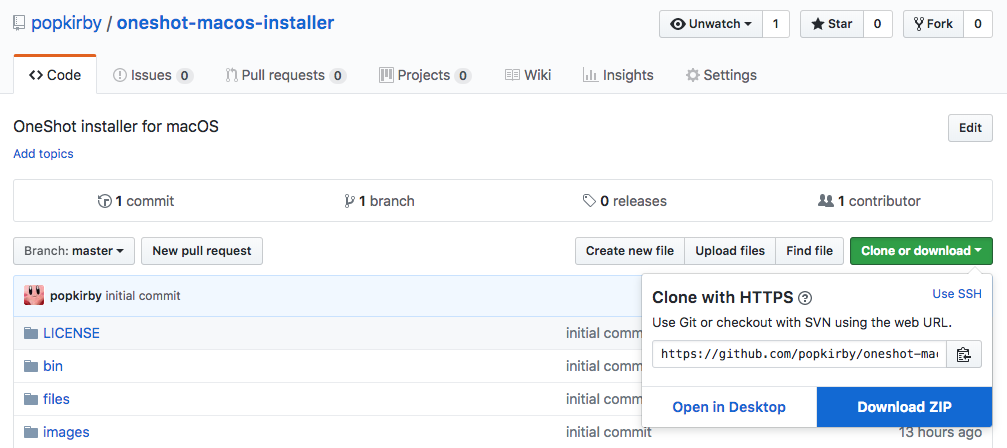This screenshot has height=448, width=1007.
Task: Open the Settings tab
Action: (721, 75)
